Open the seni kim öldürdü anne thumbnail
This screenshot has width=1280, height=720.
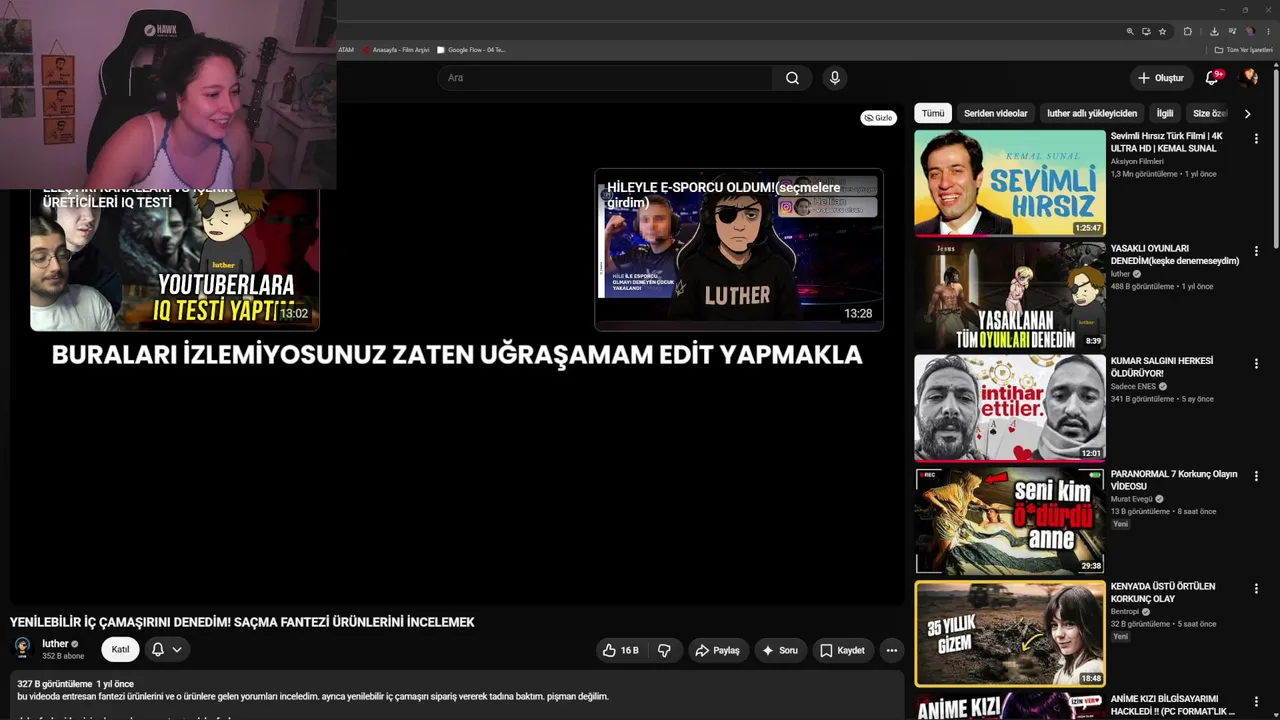1010,520
